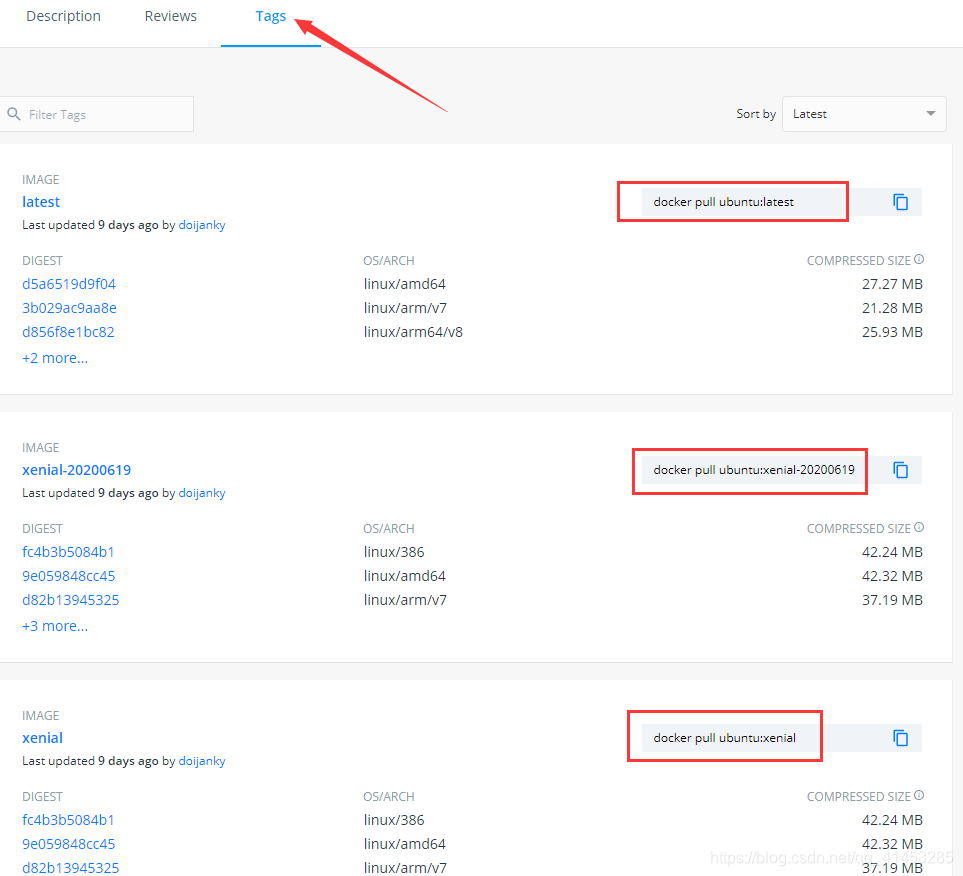Switch to the Description tab
Viewport: 963px width, 876px height.
63,16
